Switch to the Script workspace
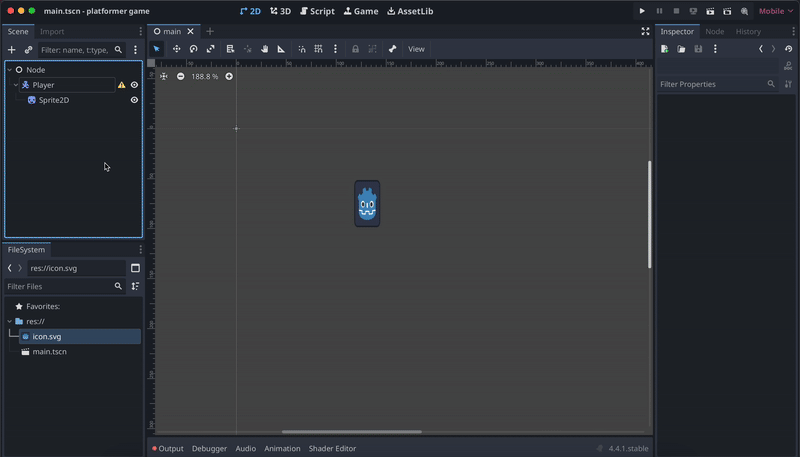 318,11
